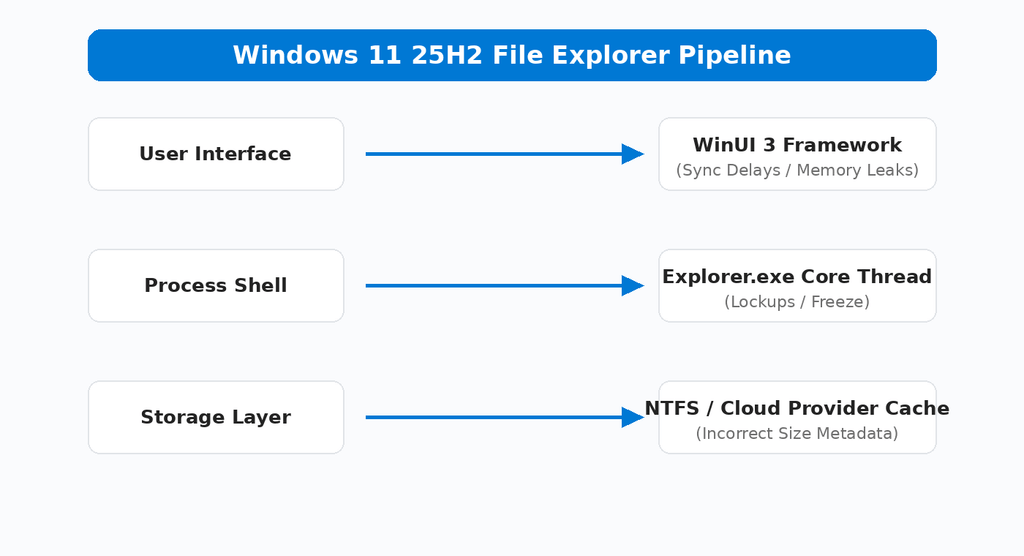Click the NTFS / Cloud Provider Cache heading
Viewport: 1024px width, 556px height.
coord(797,408)
